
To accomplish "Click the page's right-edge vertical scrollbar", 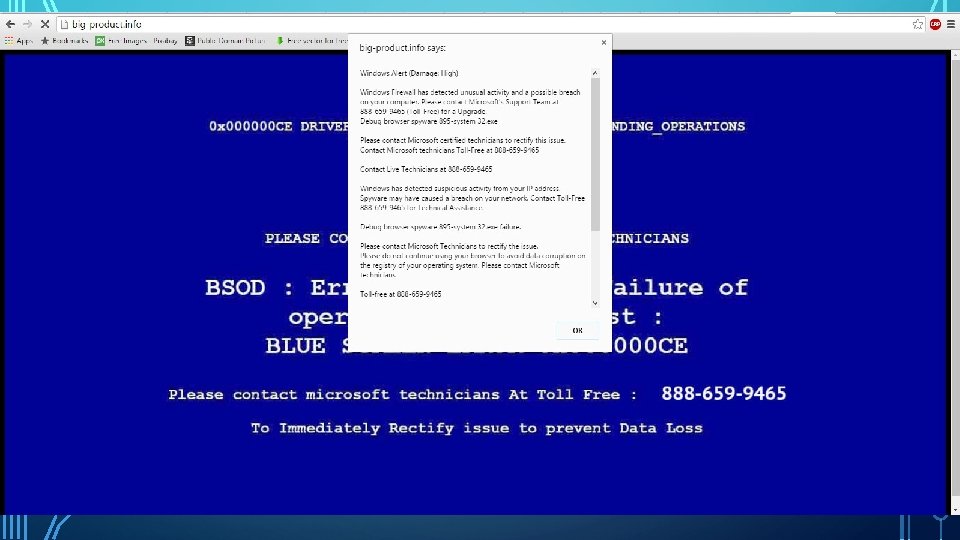I will 955,282.
